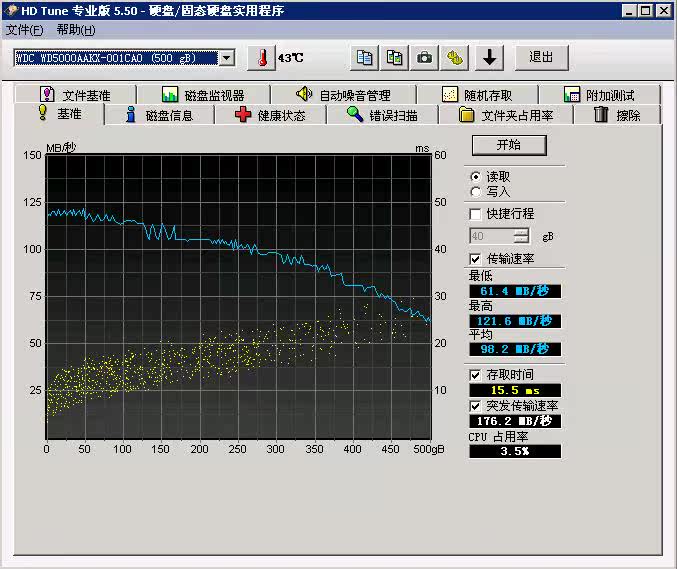This screenshot has height=569, width=677.
Task: Switch to the 磁盘信息 tab
Action: click(x=159, y=115)
